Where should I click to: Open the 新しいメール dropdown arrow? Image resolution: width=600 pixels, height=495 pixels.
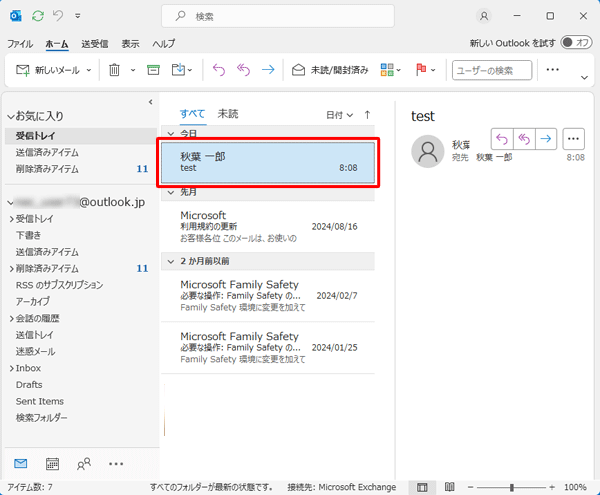89,70
